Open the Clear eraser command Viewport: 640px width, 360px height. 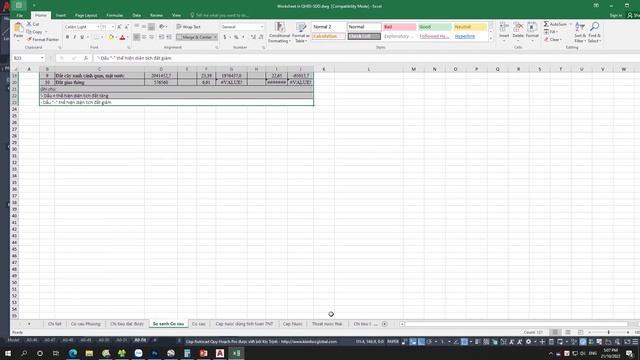click(x=553, y=40)
